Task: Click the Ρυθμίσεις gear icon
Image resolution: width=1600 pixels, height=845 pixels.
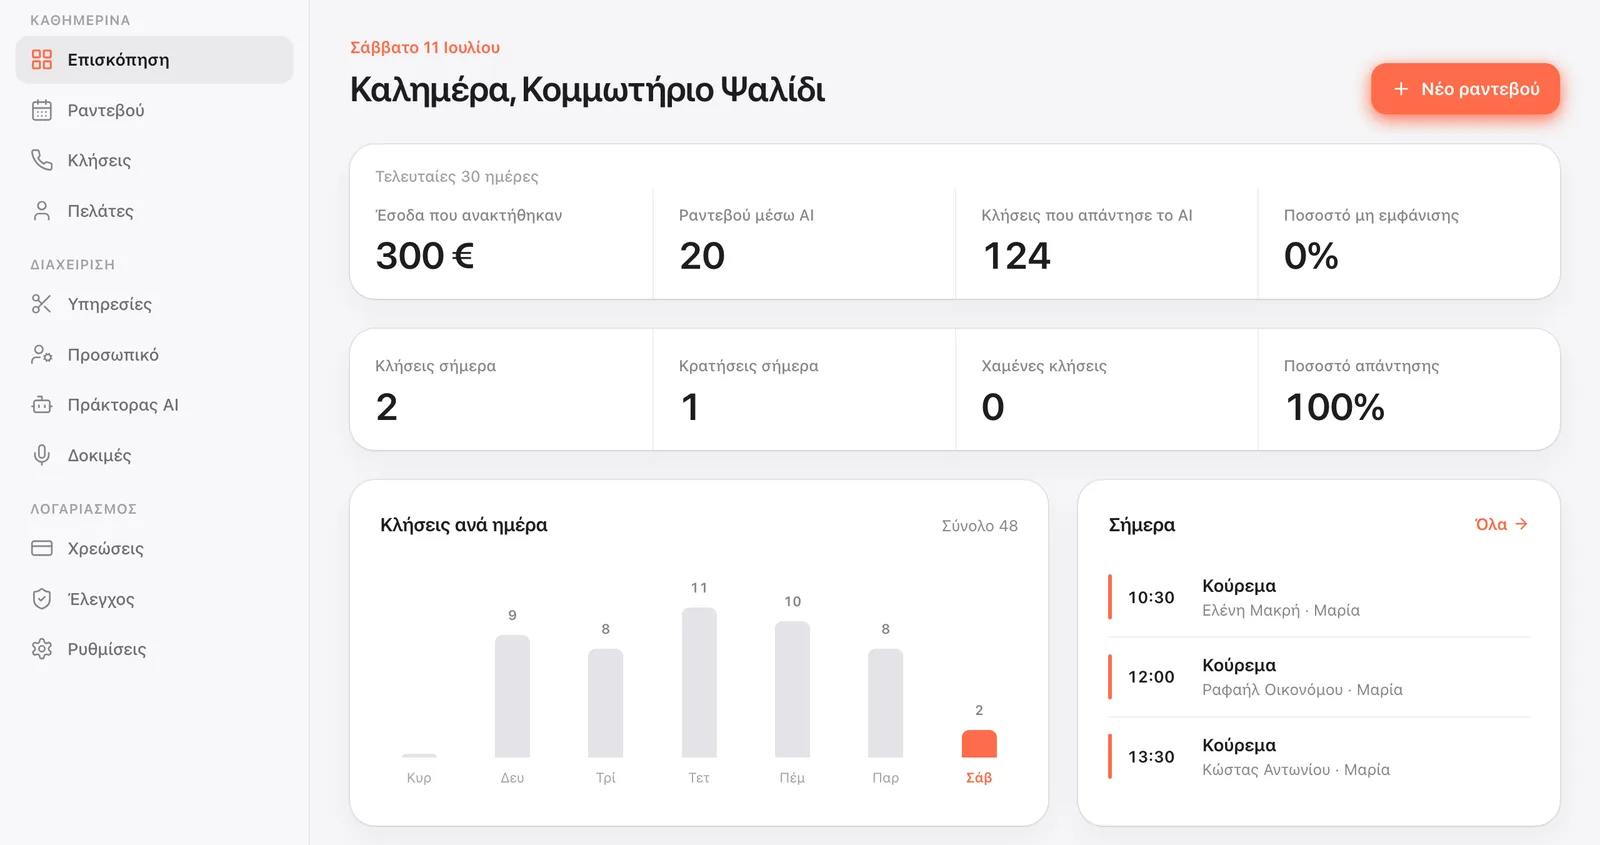Action: click(x=42, y=649)
